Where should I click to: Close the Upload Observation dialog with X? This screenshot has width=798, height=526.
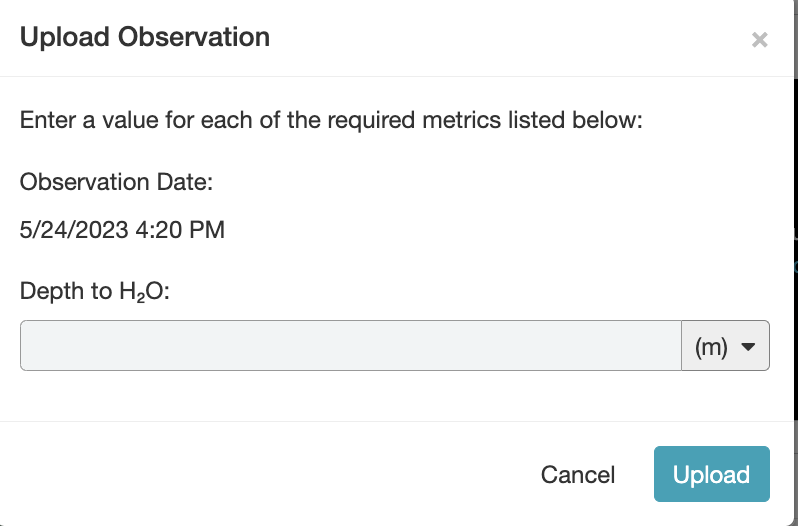(759, 40)
